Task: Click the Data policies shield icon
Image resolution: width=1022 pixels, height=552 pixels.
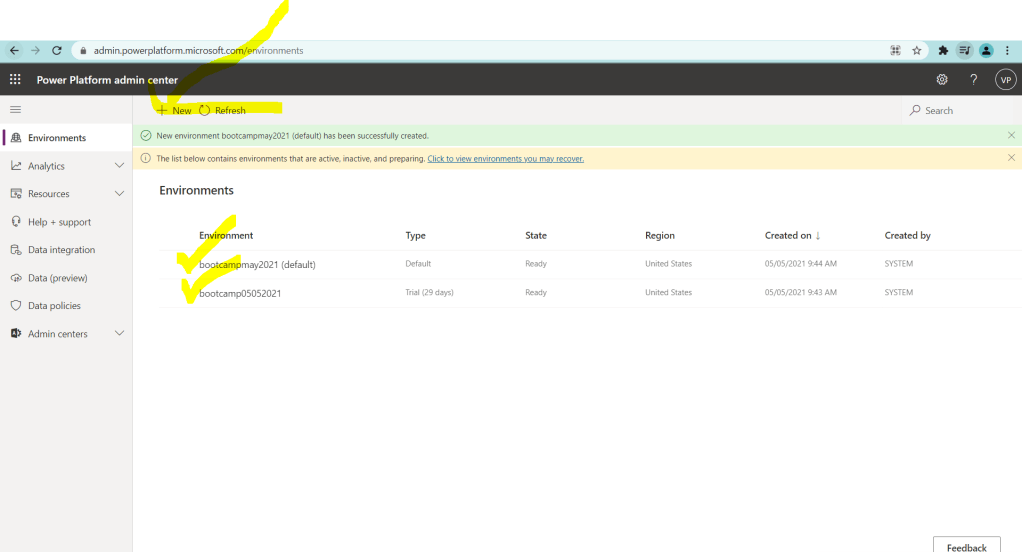Action: click(x=16, y=305)
